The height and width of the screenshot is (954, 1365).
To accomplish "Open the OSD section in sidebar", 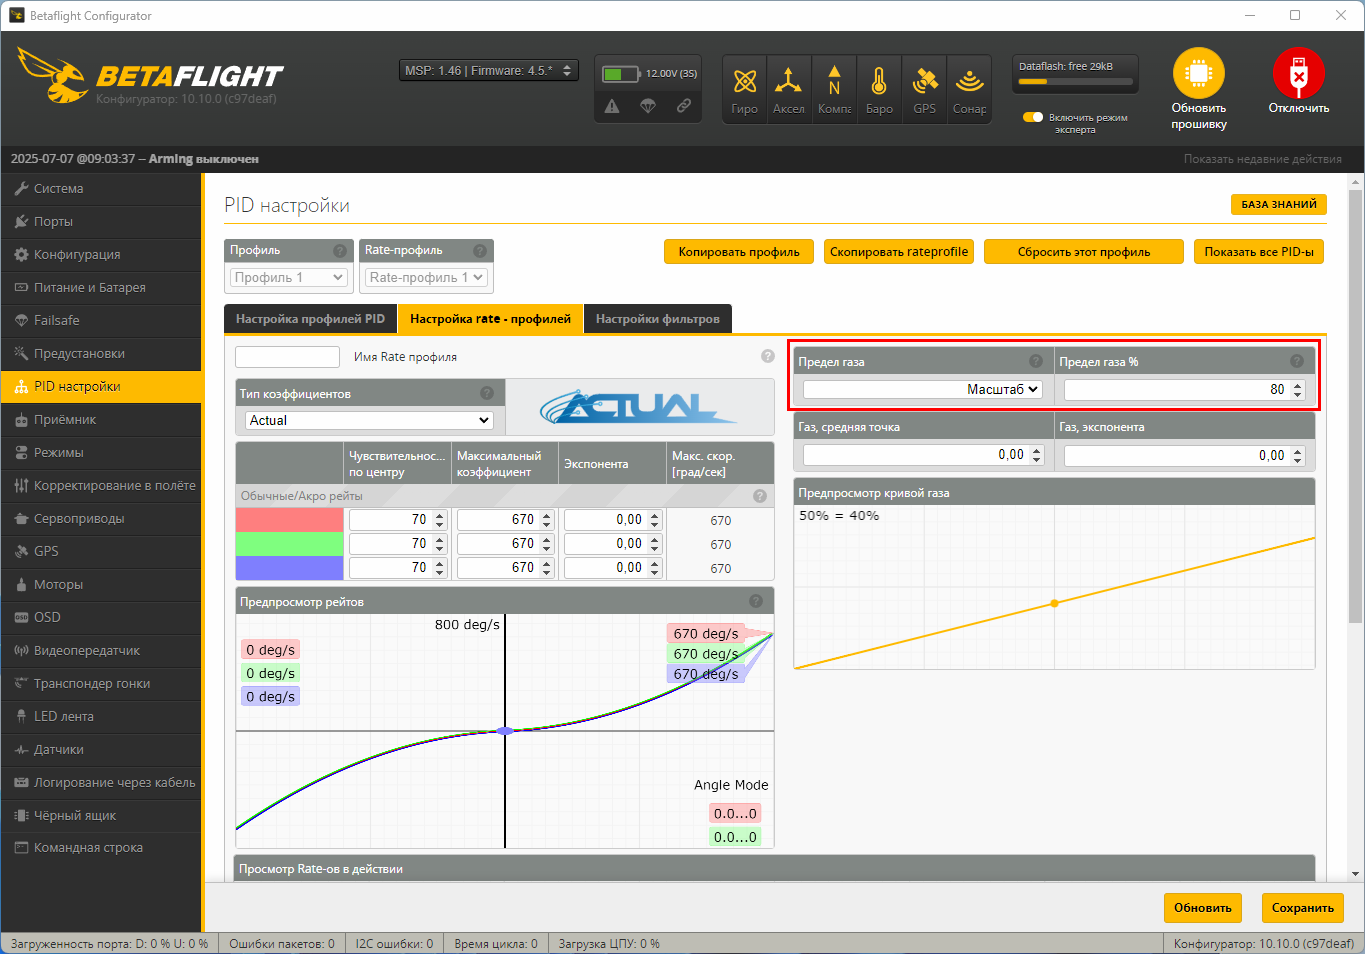I will point(101,617).
